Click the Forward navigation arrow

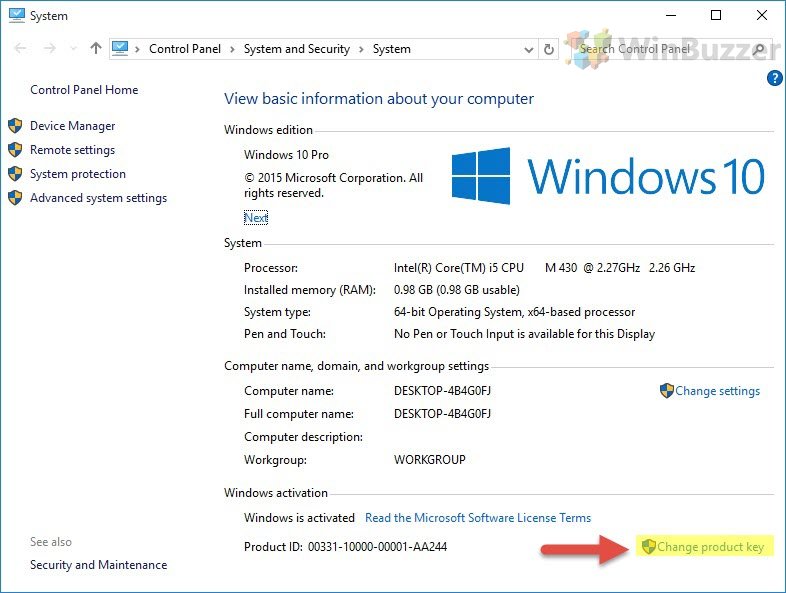click(x=50, y=48)
